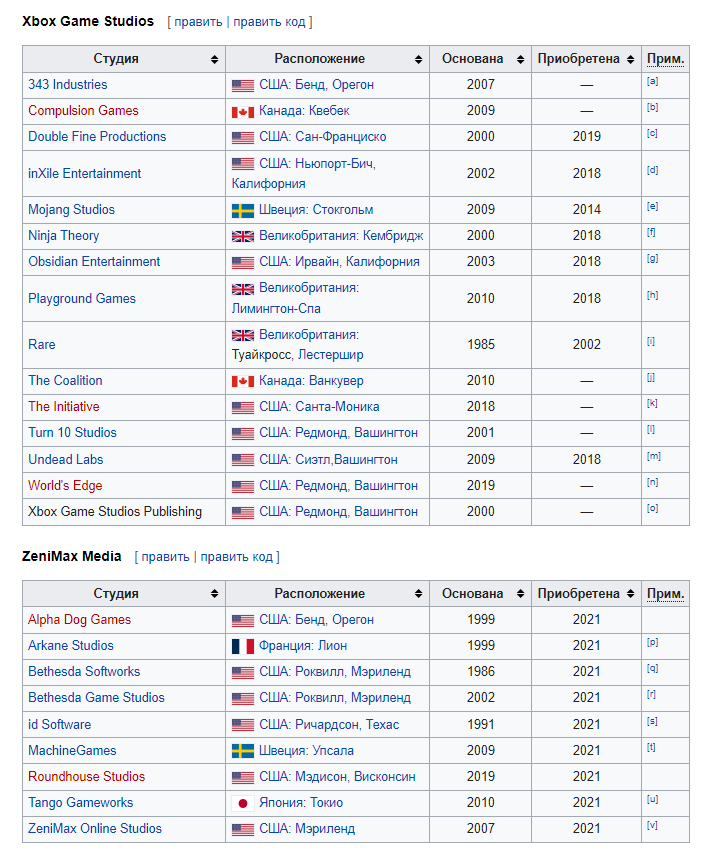This screenshot has height=864, width=728.
Task: Click the 'Xbox Game Studios Publishing' cell text
Action: 115,512
